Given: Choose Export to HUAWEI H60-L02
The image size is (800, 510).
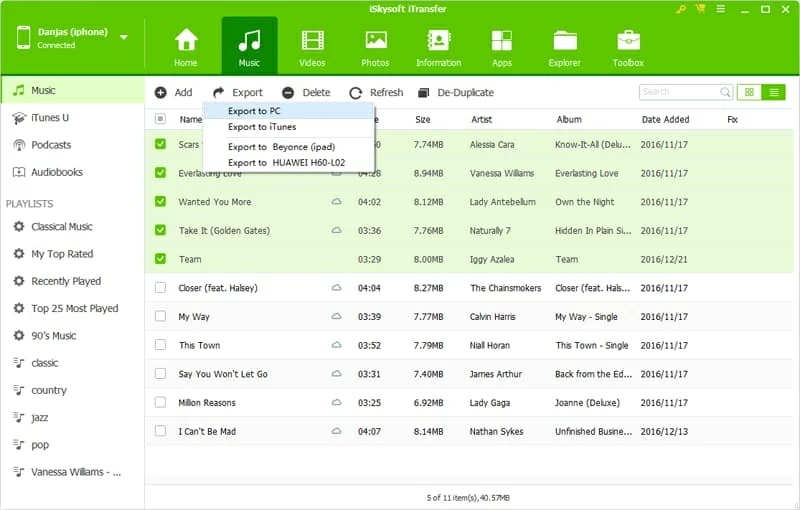Looking at the screenshot, I should click(x=286, y=162).
